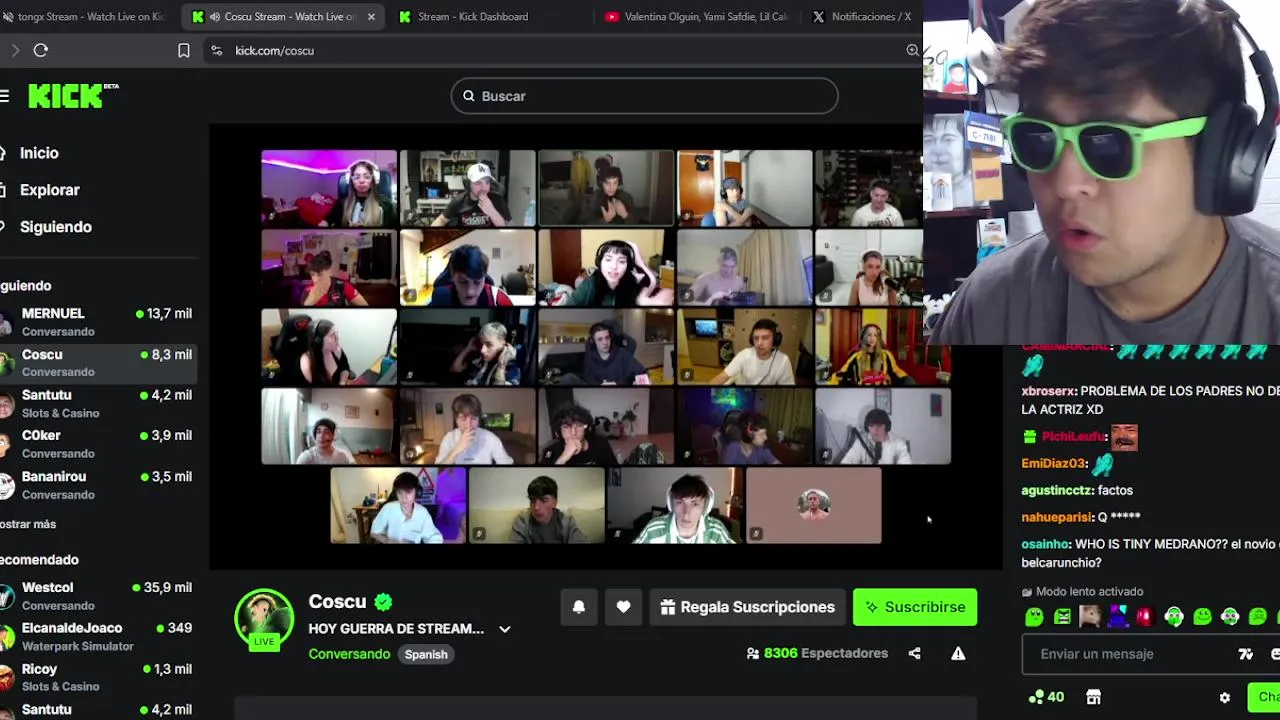The image size is (1280, 720).
Task: Open the channel shop icon
Action: pos(1093,697)
